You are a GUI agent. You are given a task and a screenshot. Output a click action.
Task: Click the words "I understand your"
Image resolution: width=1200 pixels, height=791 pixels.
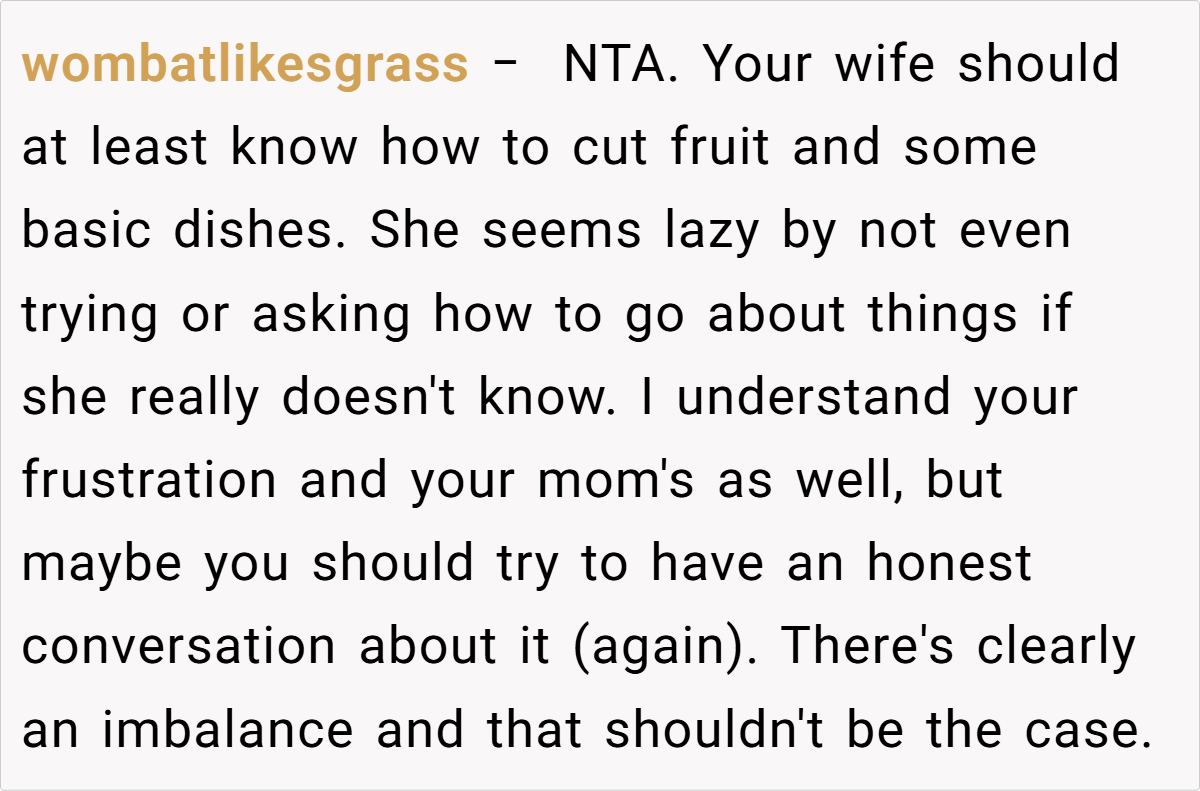coord(877,397)
